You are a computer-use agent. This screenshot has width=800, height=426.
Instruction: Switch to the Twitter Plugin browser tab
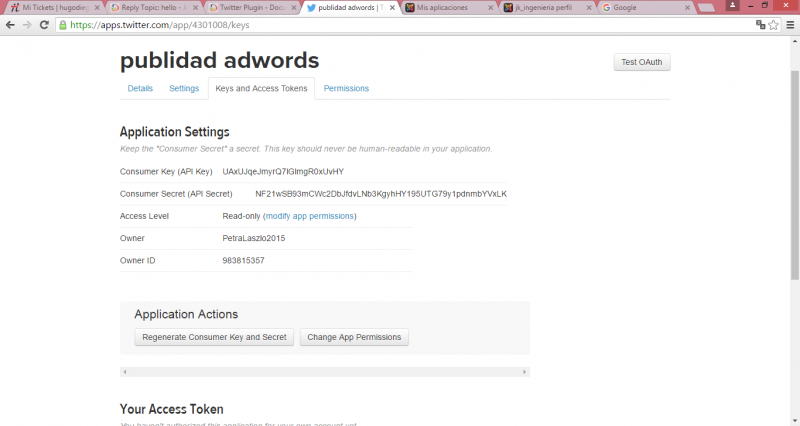[x=252, y=8]
